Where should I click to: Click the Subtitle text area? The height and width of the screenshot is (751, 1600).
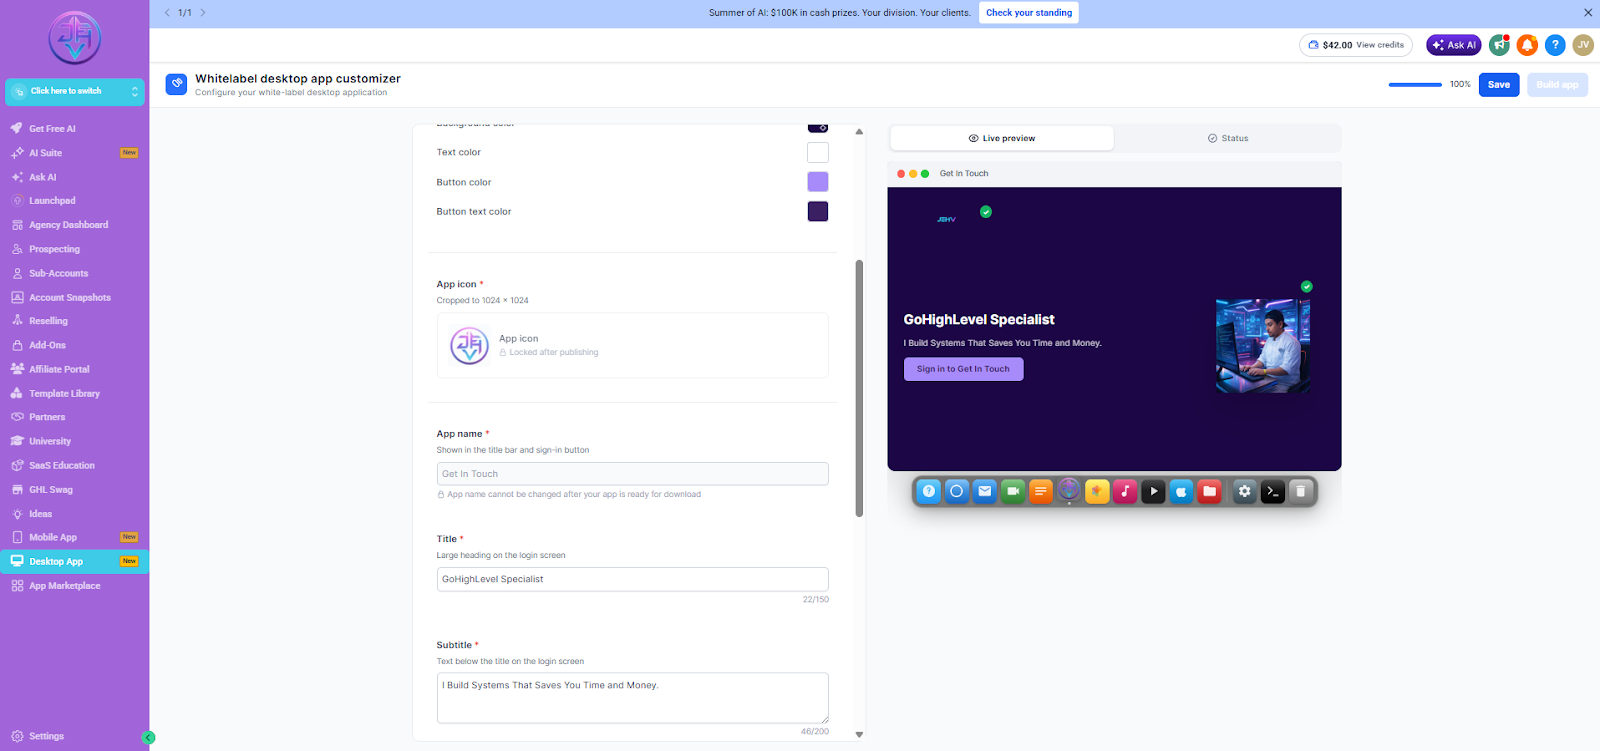pos(633,698)
